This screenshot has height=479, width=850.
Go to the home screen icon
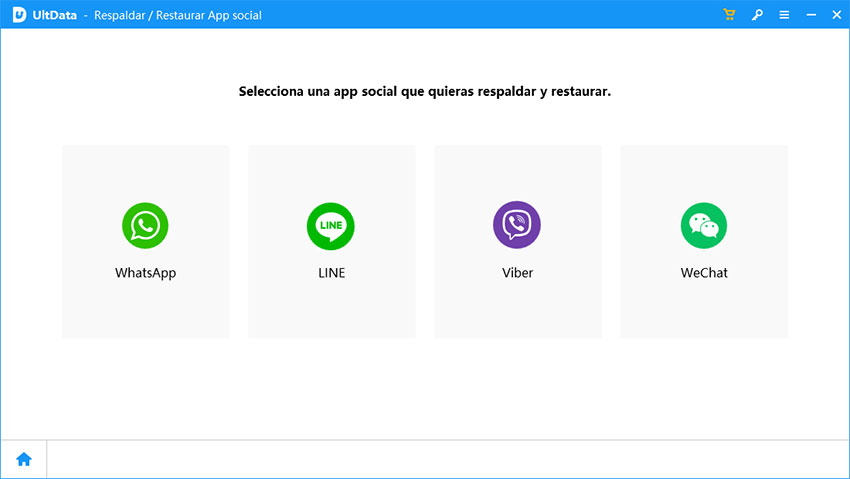click(24, 459)
